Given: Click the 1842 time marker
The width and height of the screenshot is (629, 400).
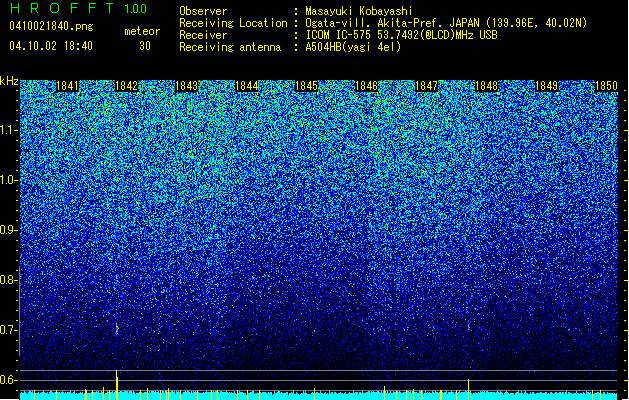Looking at the screenshot, I should [126, 86].
